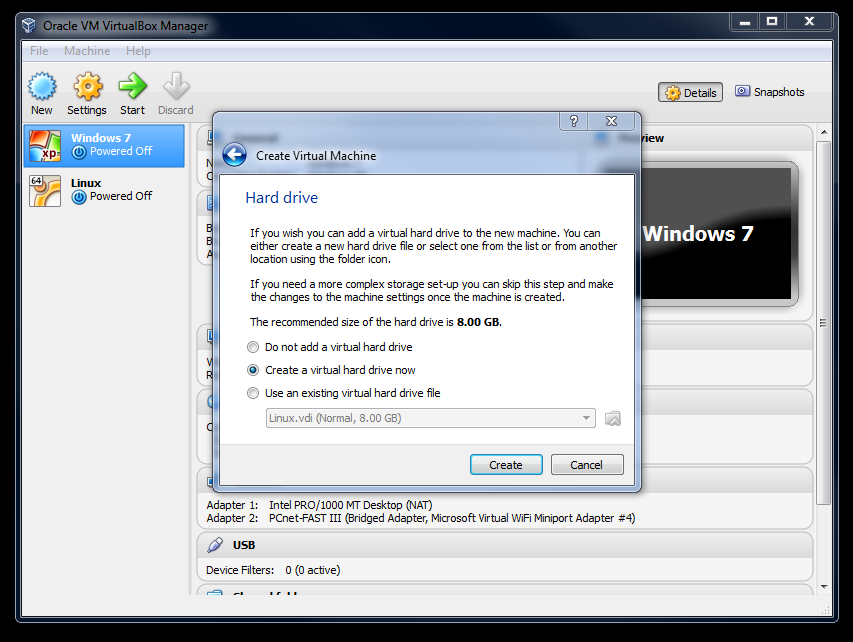Open the Linux.vdi hard drive dropdown
Screen dimensions: 853x642
coord(430,418)
